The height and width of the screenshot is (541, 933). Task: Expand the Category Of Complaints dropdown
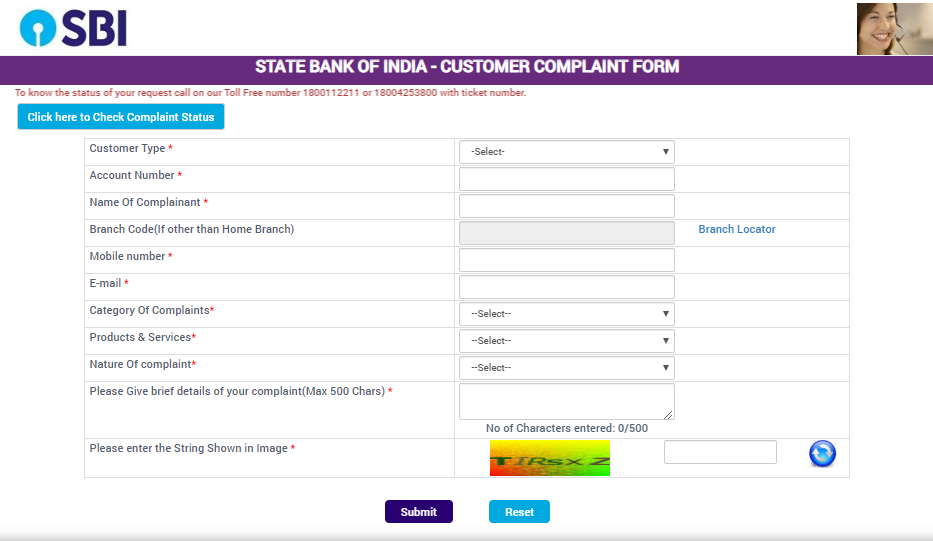point(566,314)
